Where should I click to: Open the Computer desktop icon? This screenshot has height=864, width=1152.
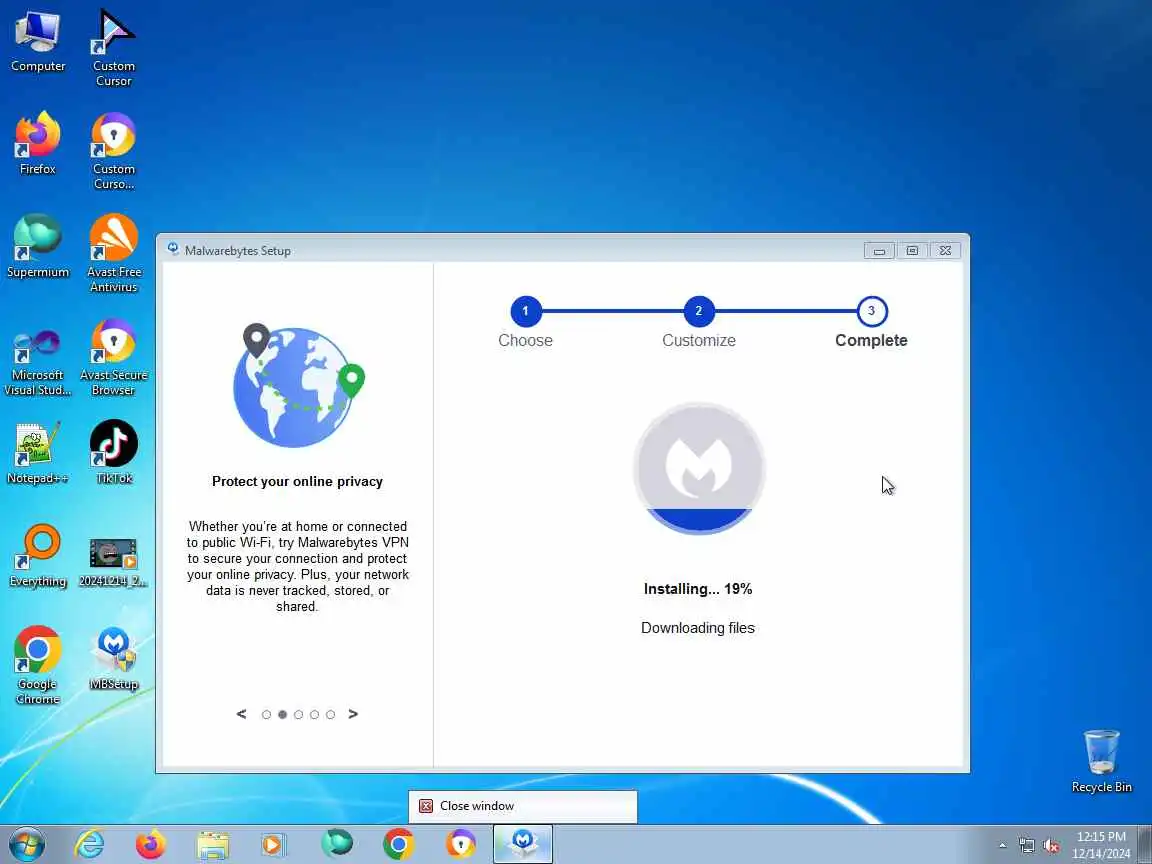point(37,40)
